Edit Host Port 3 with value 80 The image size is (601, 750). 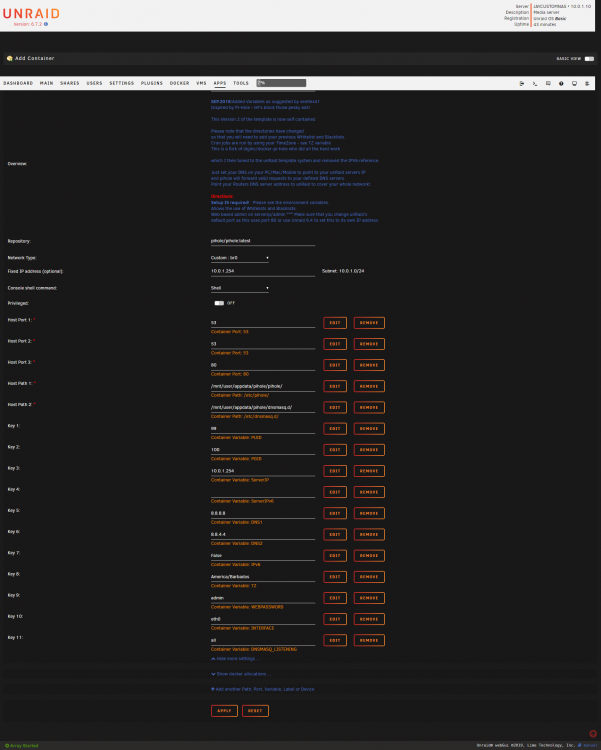point(335,365)
